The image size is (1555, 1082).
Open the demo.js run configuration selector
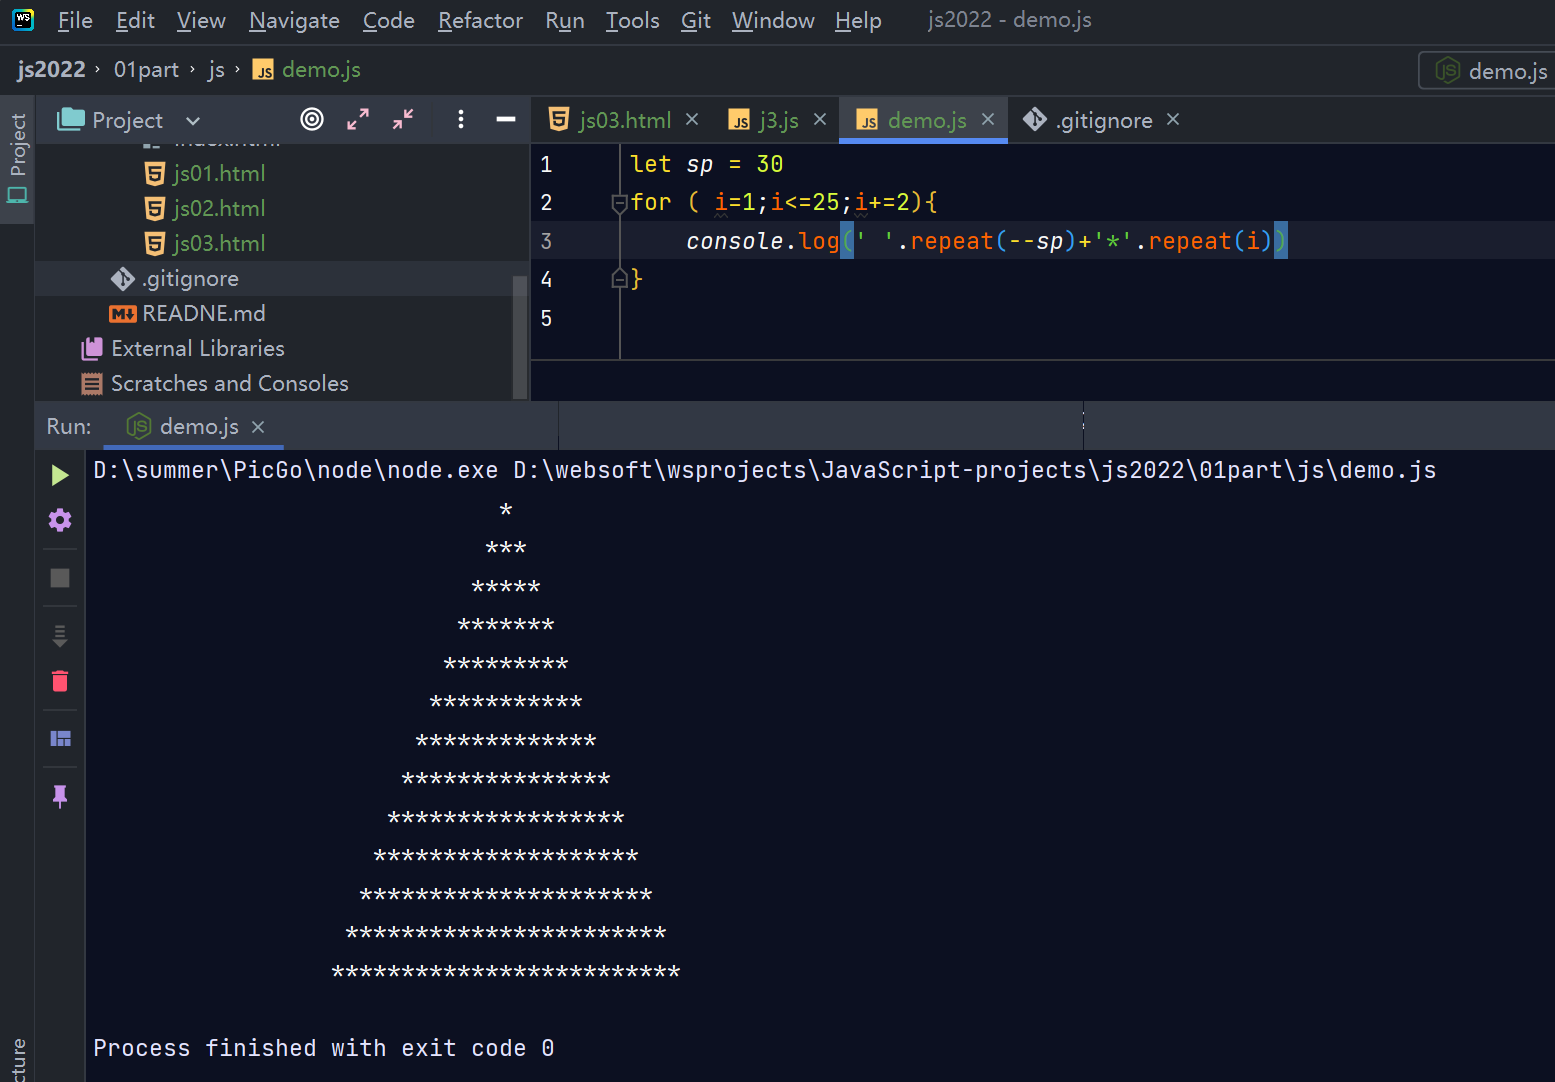(1490, 71)
